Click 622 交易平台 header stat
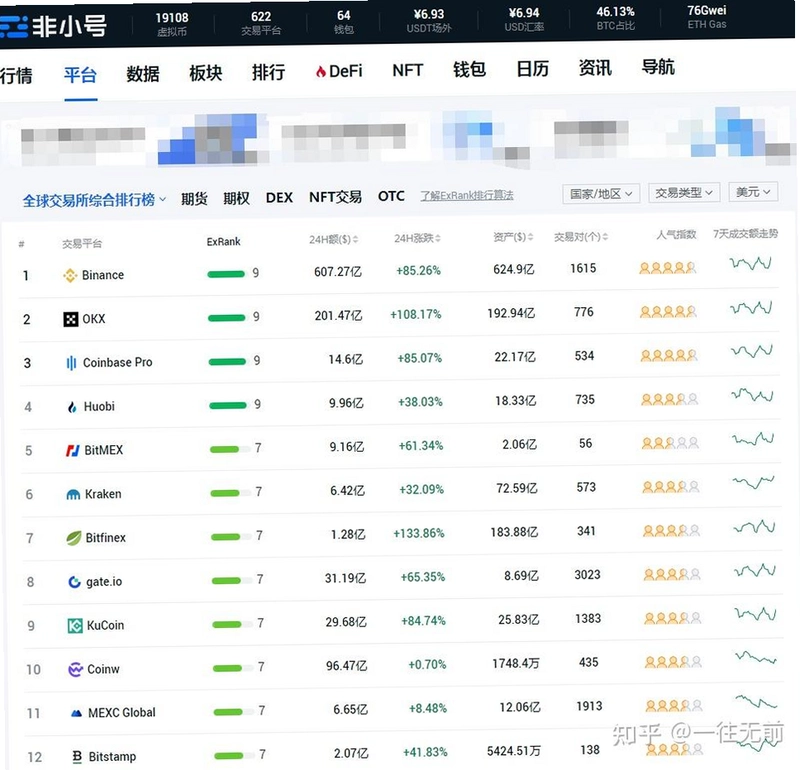 tap(261, 23)
